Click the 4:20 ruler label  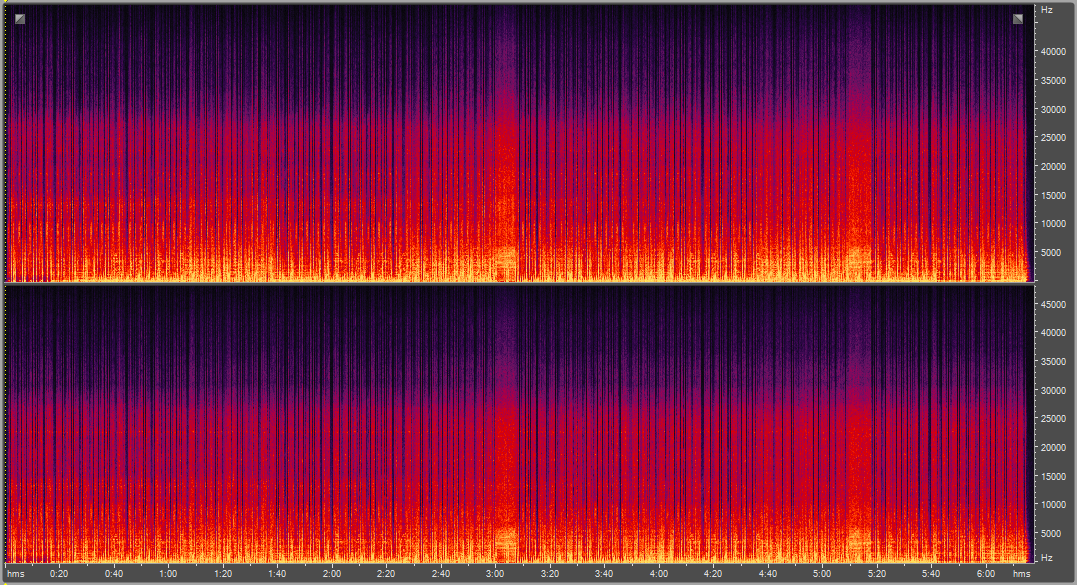coord(713,574)
